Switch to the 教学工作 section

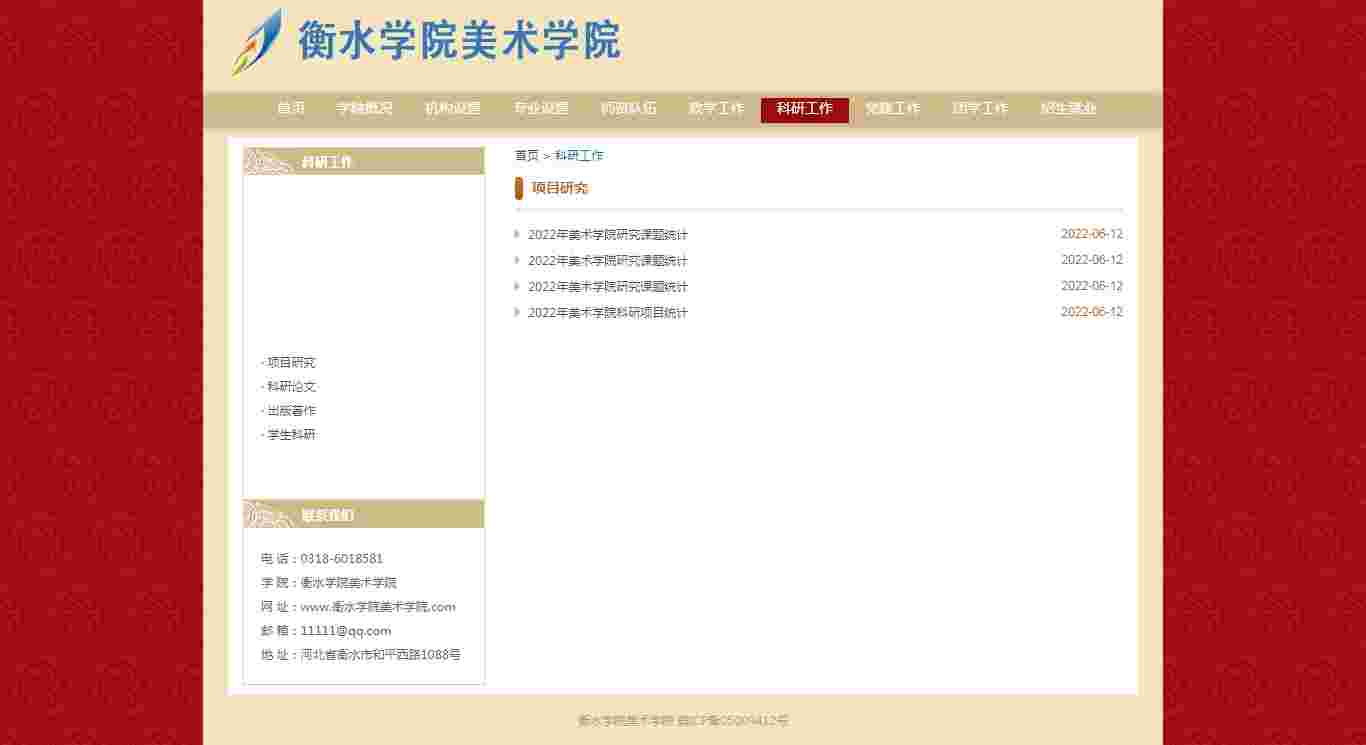click(716, 109)
